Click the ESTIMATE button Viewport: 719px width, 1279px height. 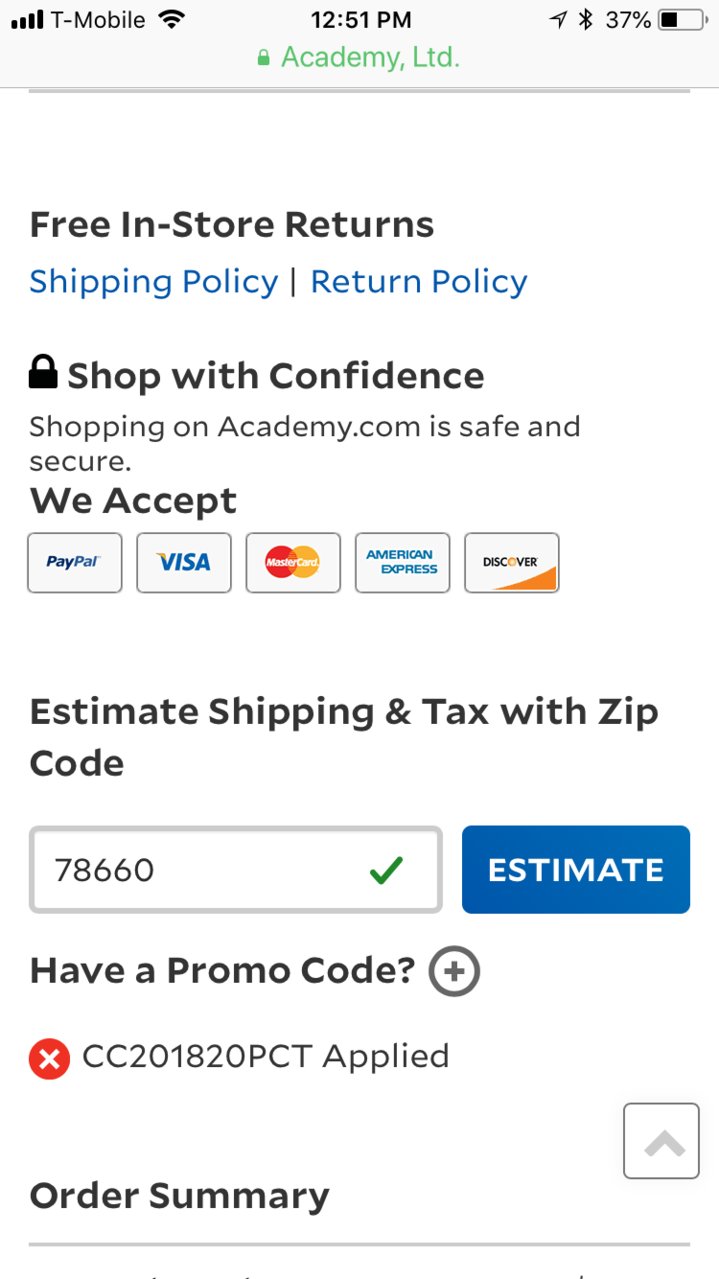576,869
